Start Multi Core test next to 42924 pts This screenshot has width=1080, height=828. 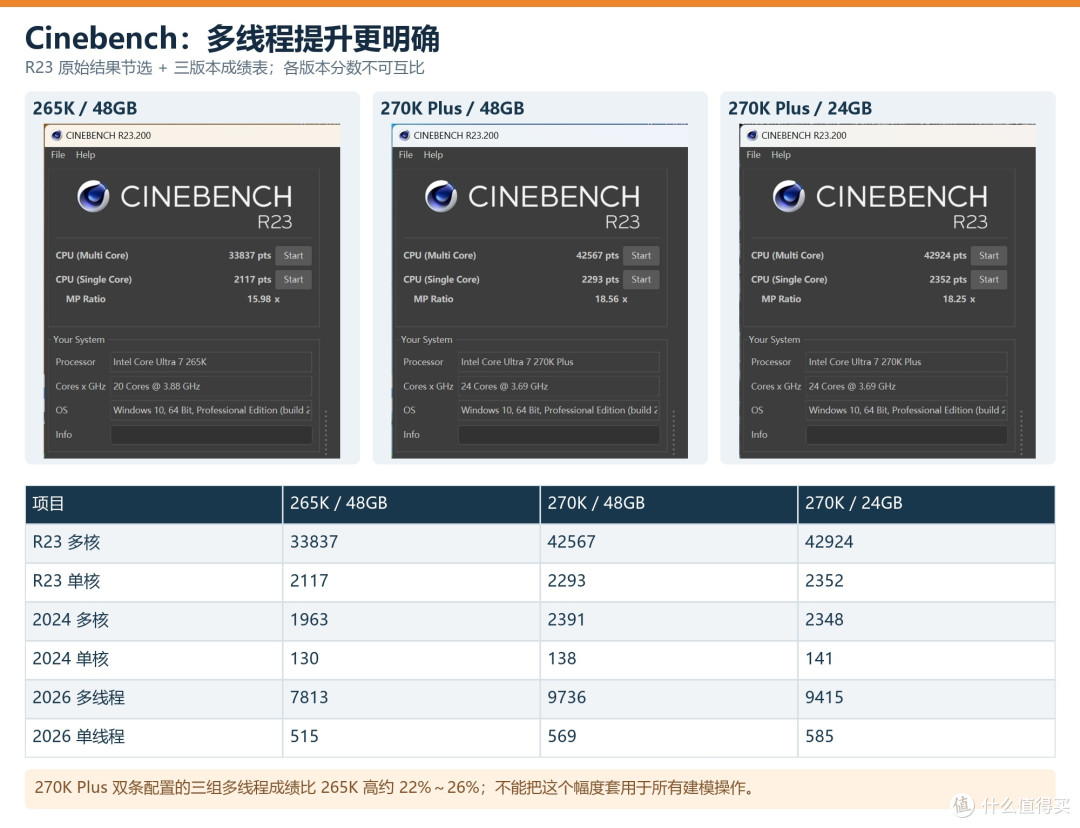pos(989,256)
